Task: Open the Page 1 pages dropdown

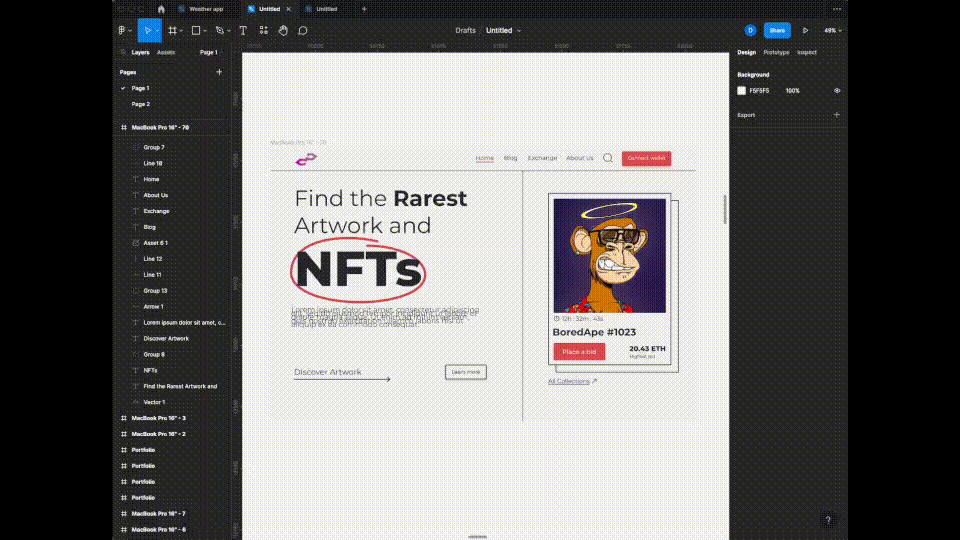Action: point(210,52)
